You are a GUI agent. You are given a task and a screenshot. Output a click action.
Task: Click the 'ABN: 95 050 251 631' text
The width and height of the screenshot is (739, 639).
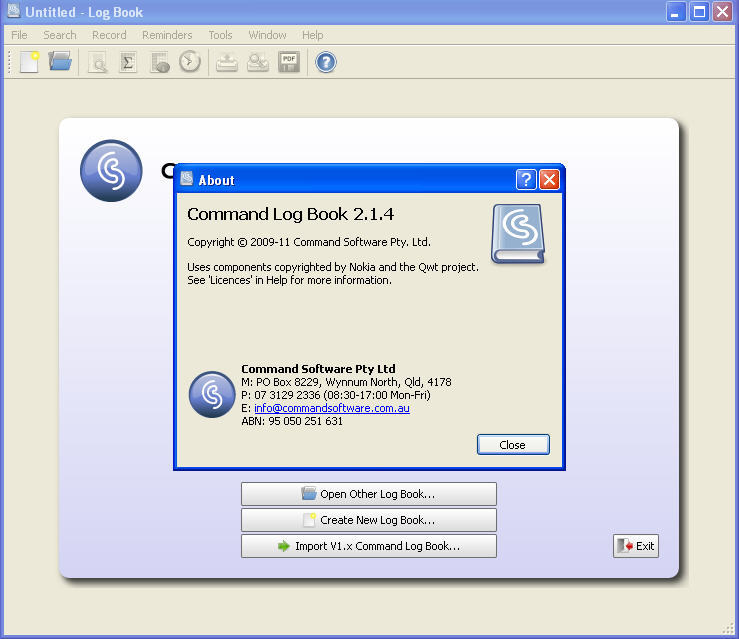point(292,421)
